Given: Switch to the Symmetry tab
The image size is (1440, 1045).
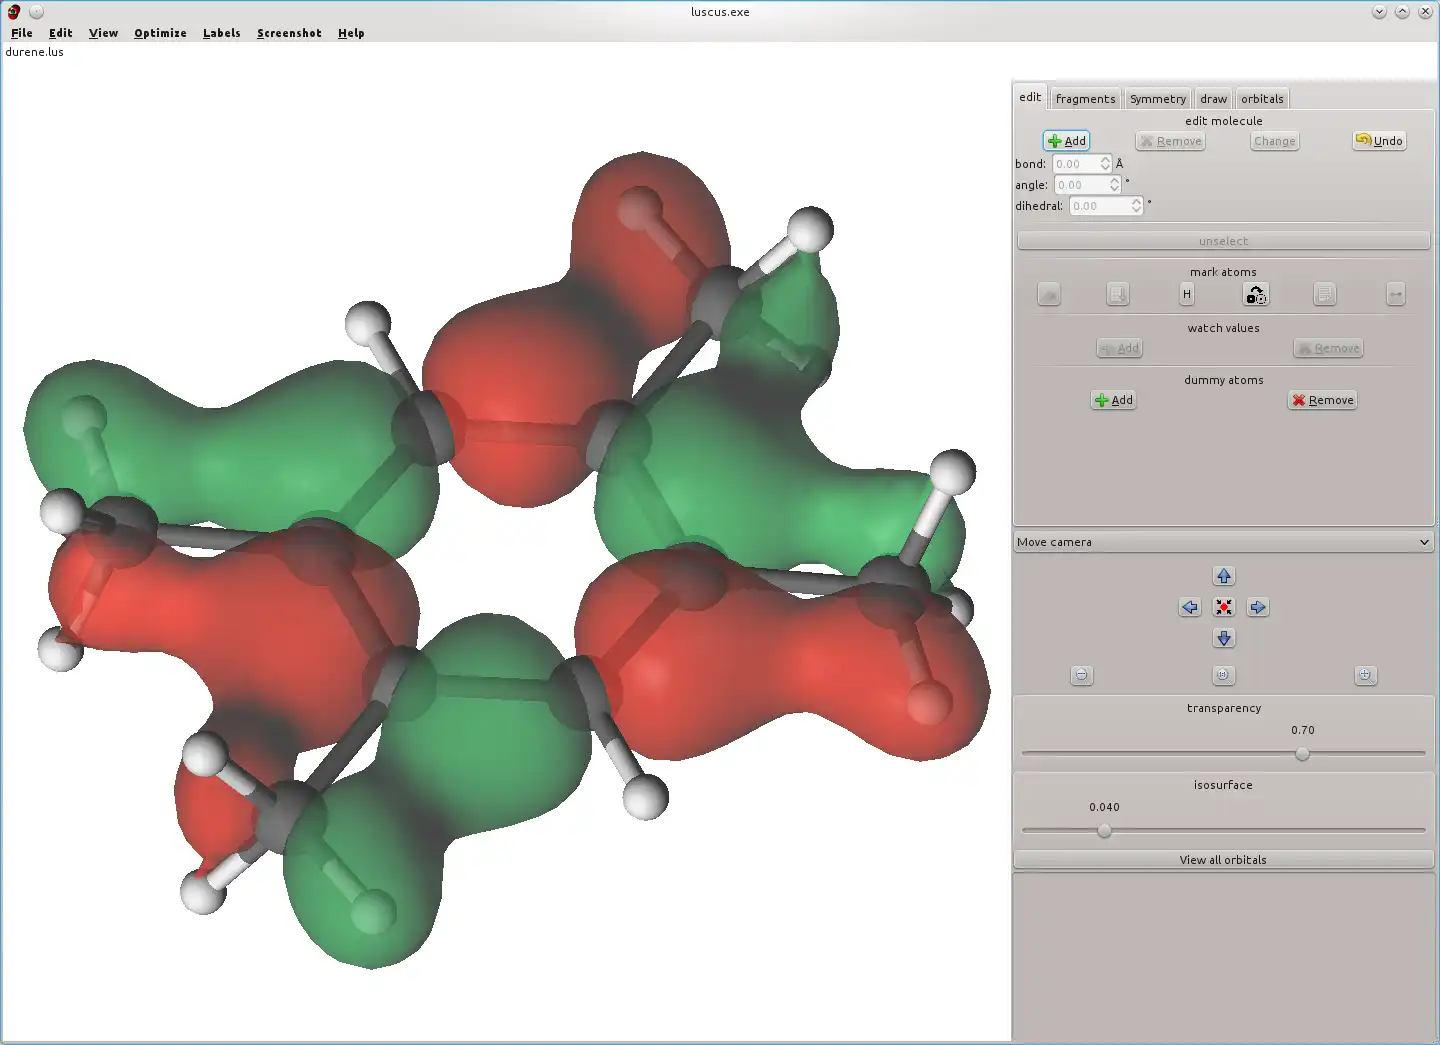Looking at the screenshot, I should (x=1157, y=99).
